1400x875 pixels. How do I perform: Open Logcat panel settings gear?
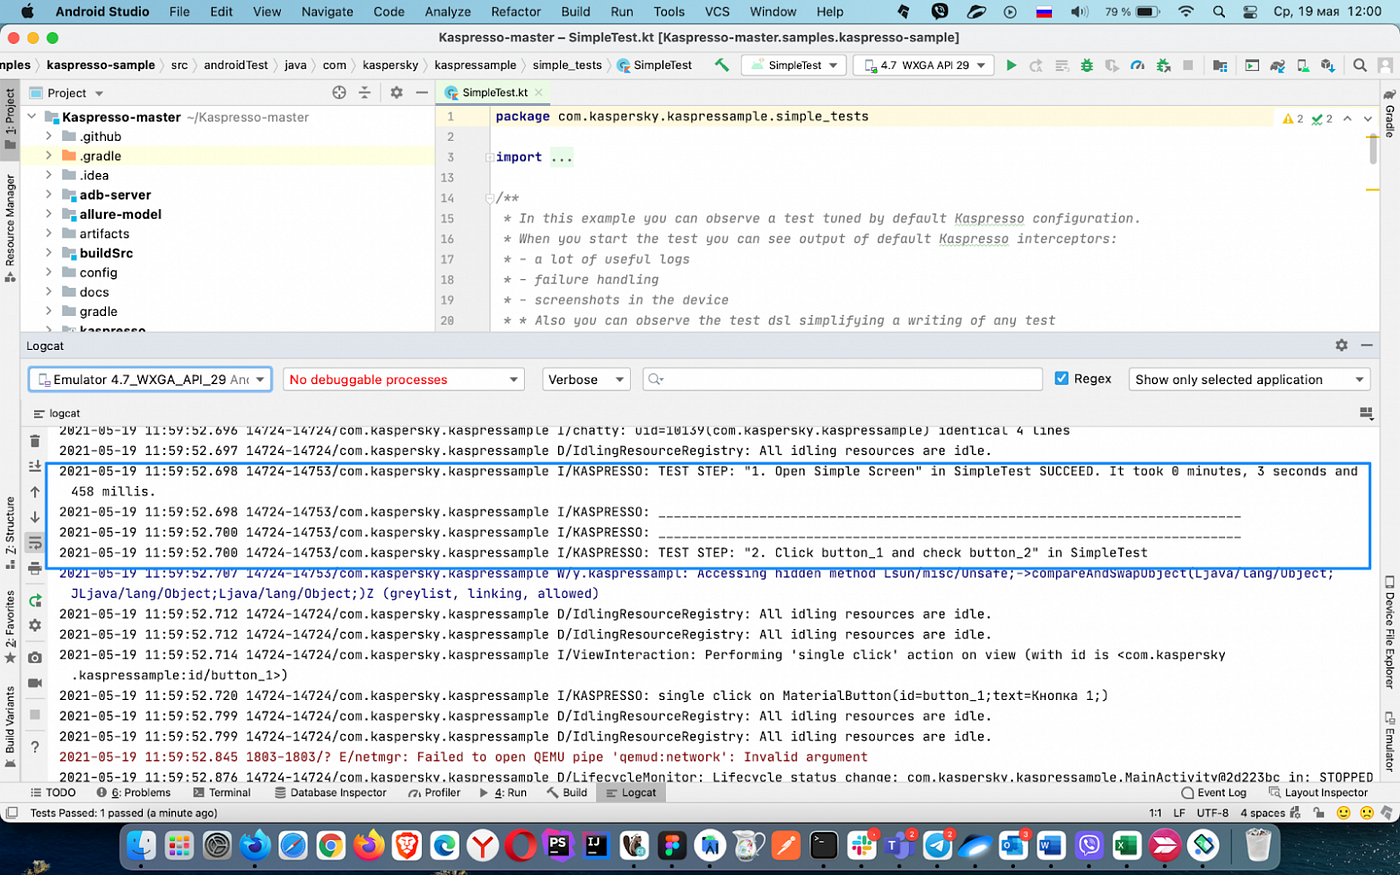click(1341, 345)
